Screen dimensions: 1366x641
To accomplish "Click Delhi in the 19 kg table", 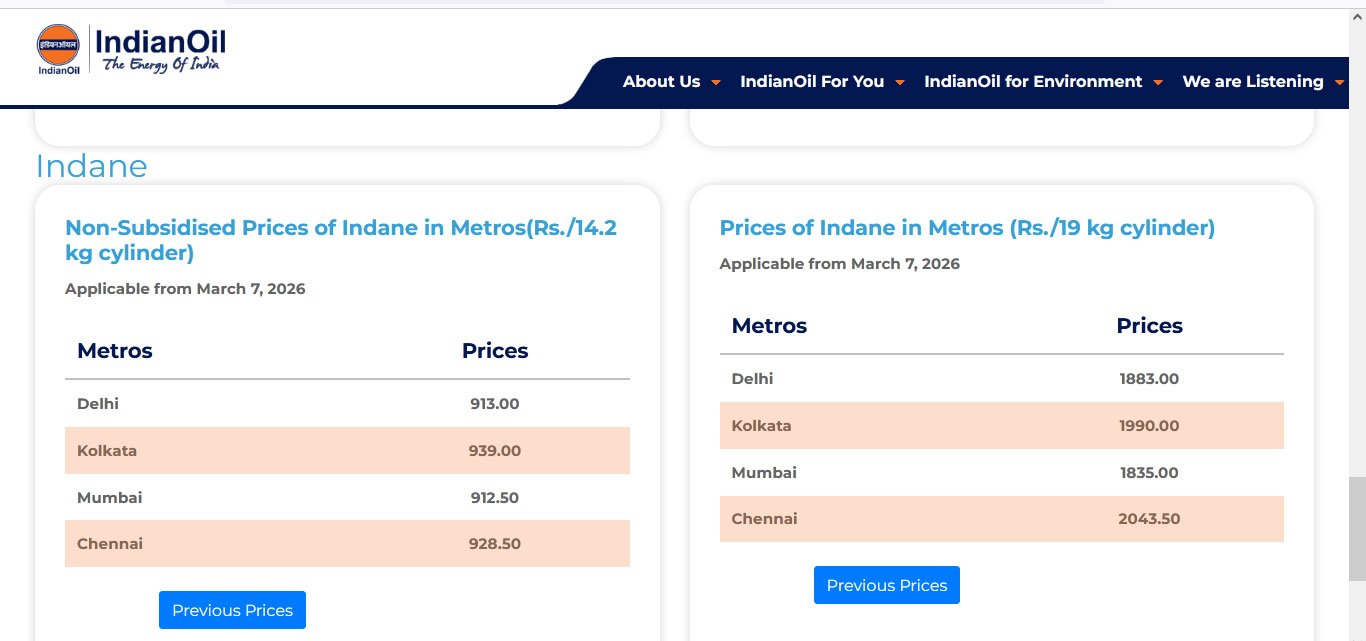I will [752, 379].
